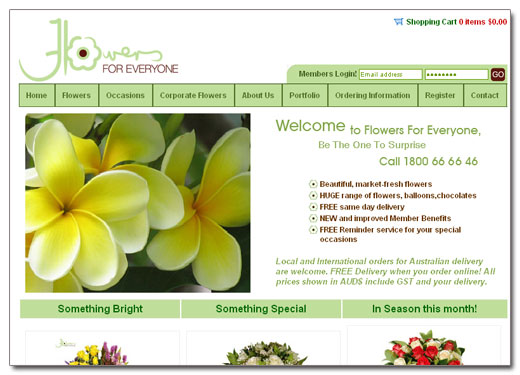
Task: Click 'NEW and improved Member Benefits' text
Action: tap(385, 218)
